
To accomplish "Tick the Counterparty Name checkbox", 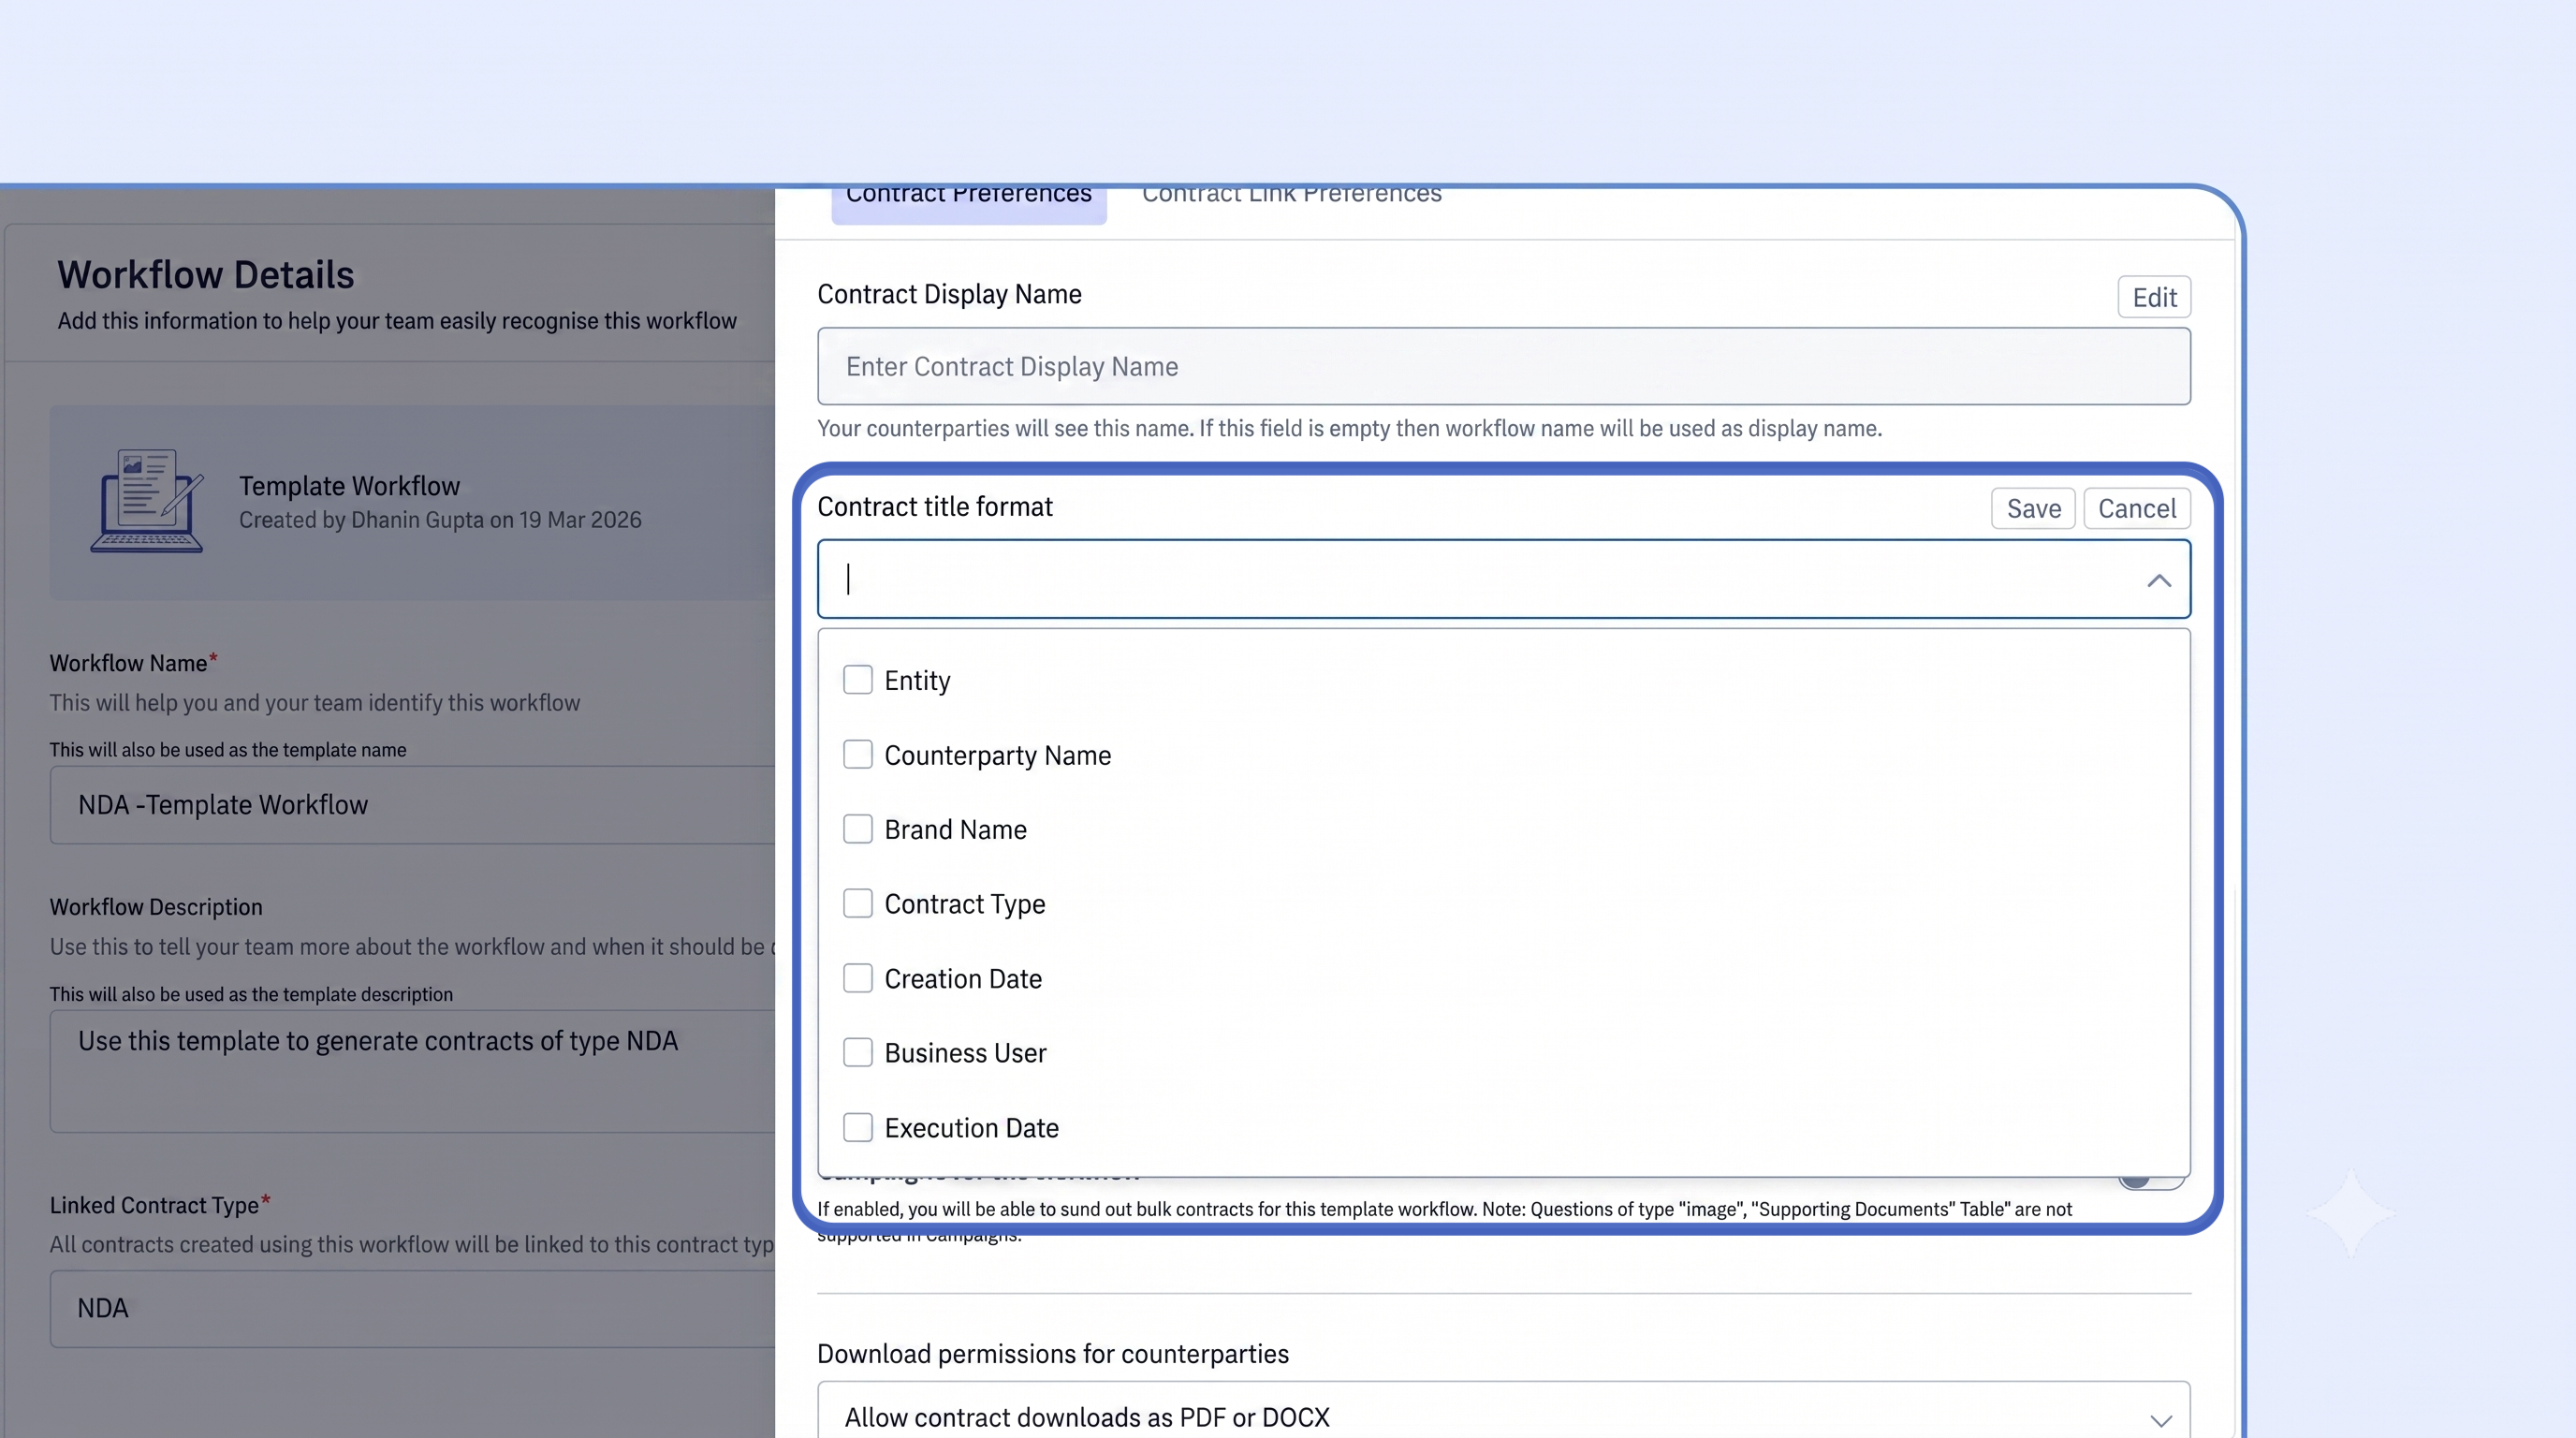I will 857,755.
